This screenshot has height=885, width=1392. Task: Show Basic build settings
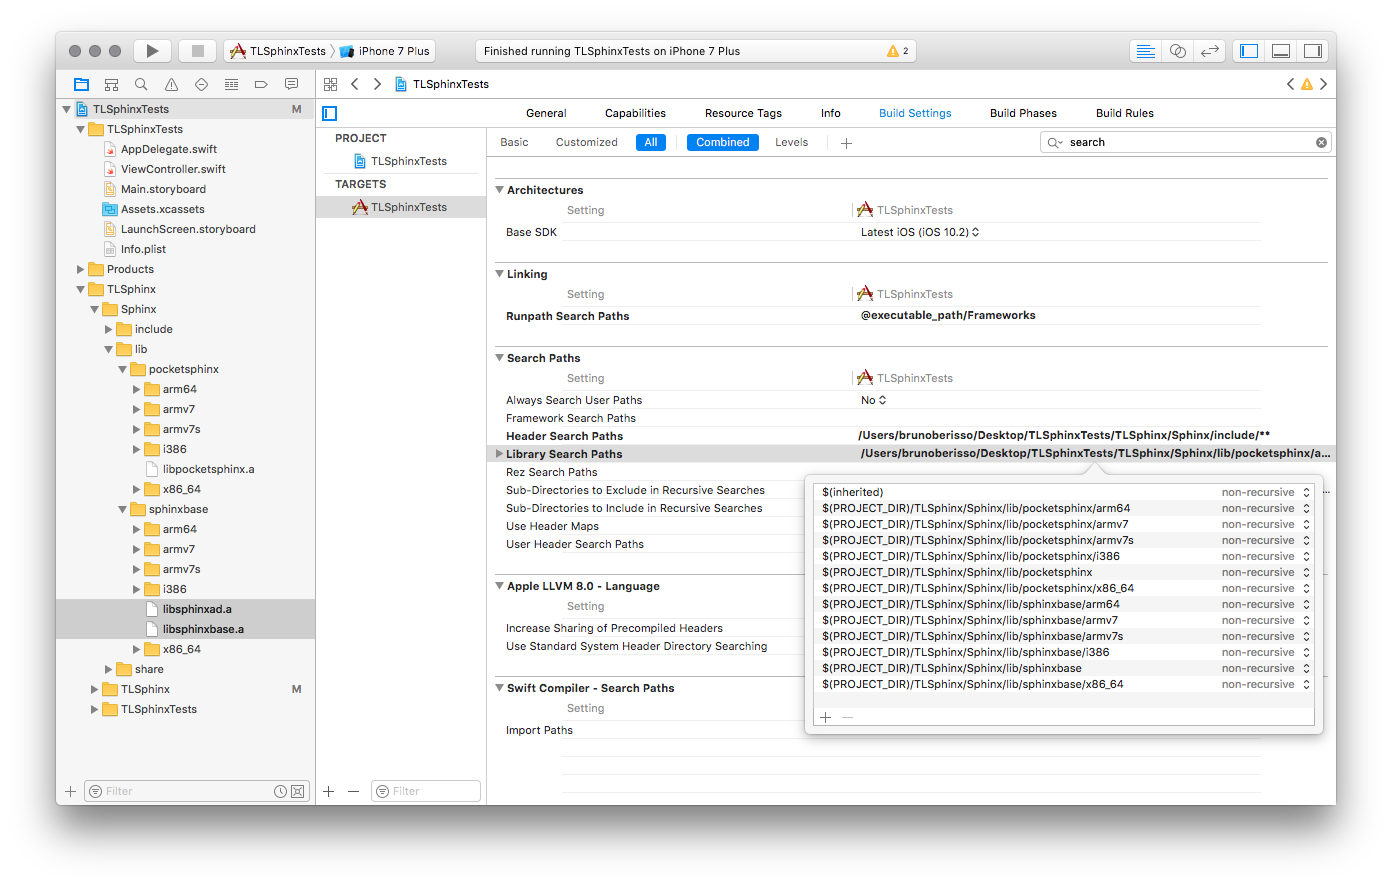coord(514,142)
